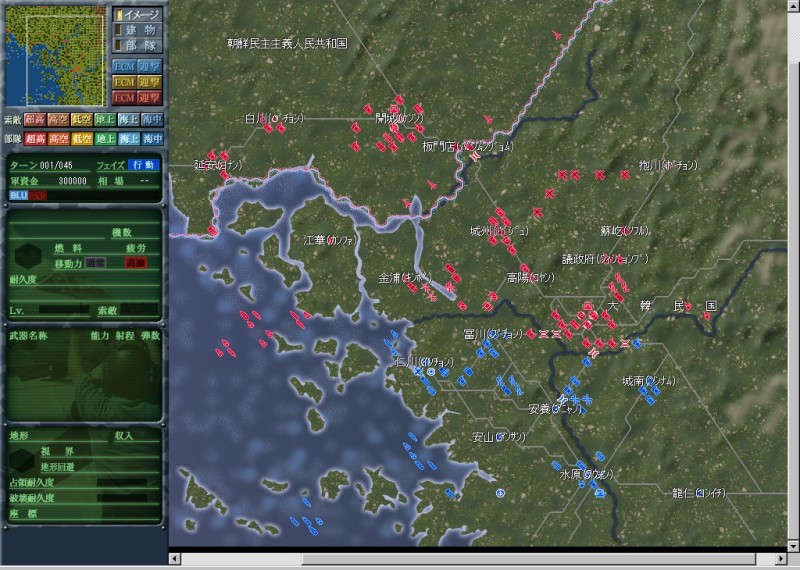Toggle the イメージ display option
The image size is (800, 570).
[137, 14]
